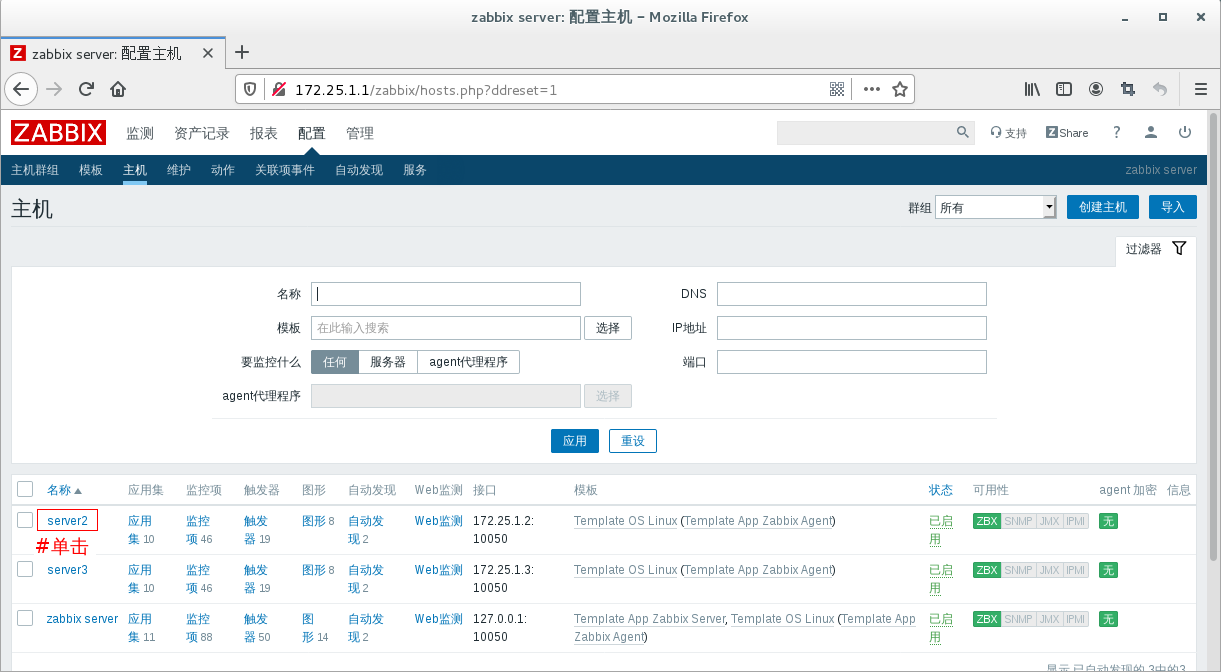
Task: Click the 端口 filter input field
Action: [x=852, y=362]
